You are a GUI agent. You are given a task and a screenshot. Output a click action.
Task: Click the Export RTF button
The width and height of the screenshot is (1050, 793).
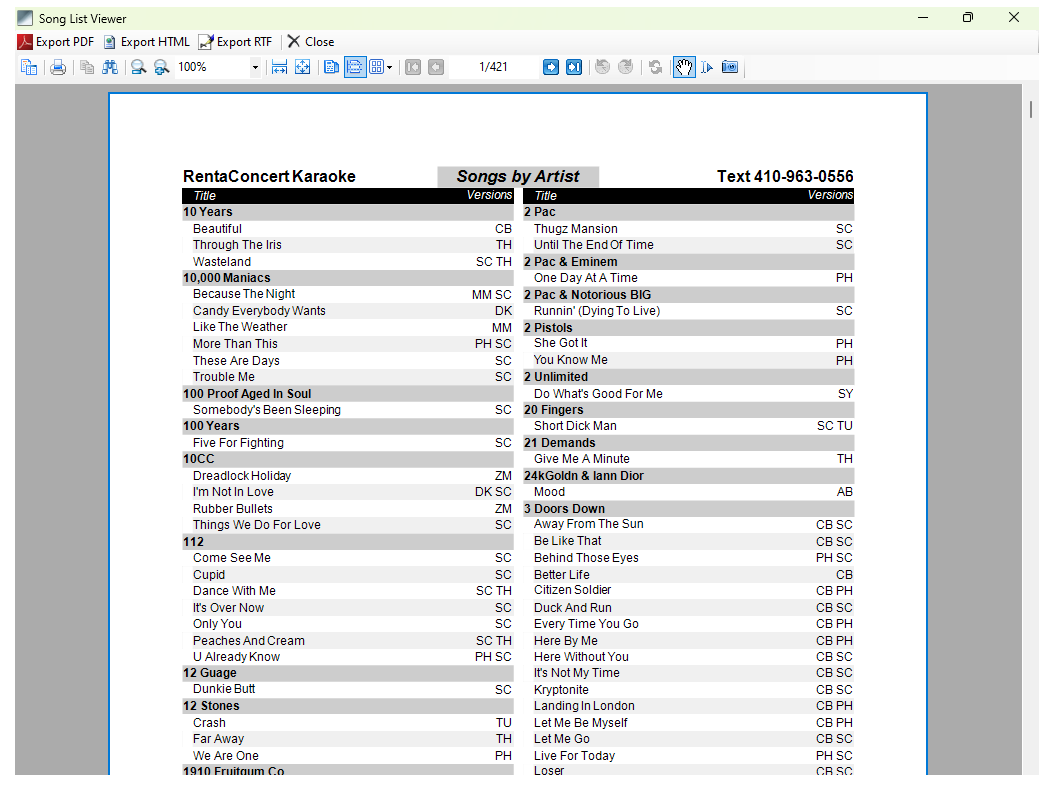point(235,42)
